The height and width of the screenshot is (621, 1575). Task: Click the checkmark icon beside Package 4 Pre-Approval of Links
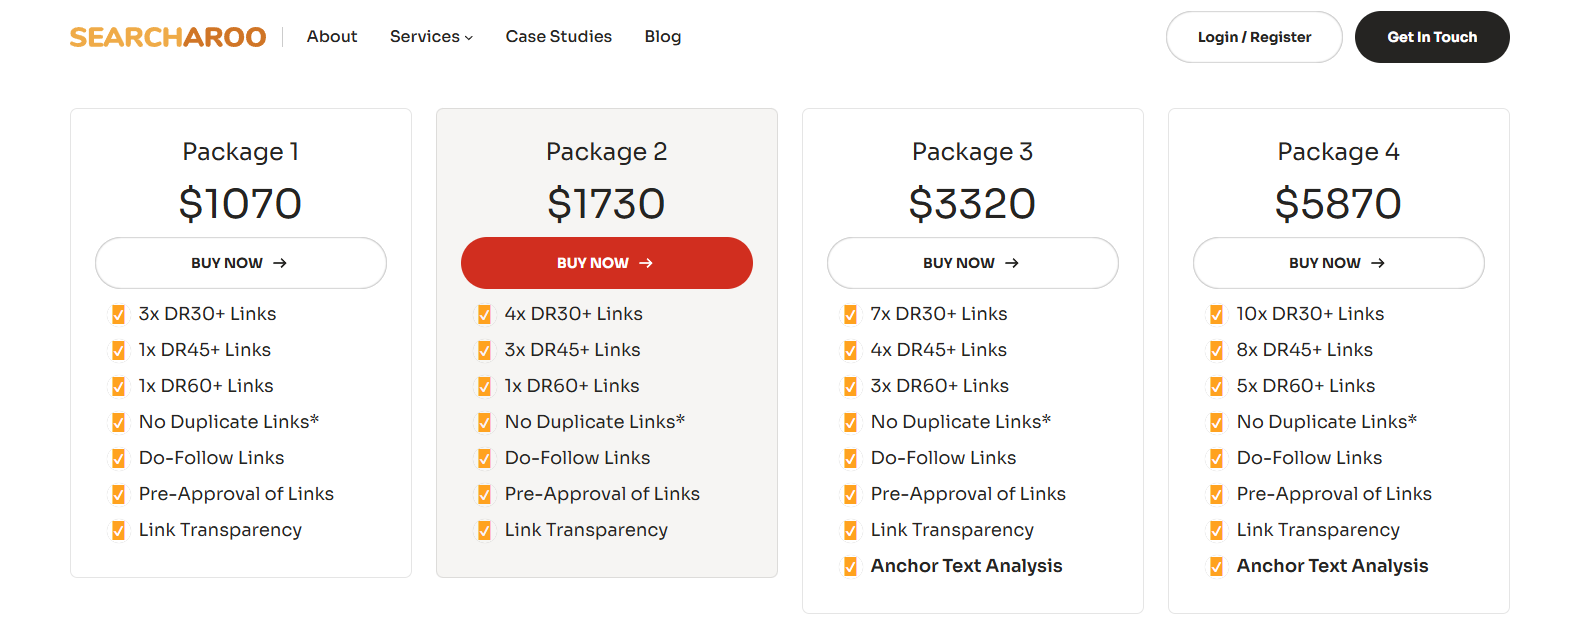tap(1216, 494)
